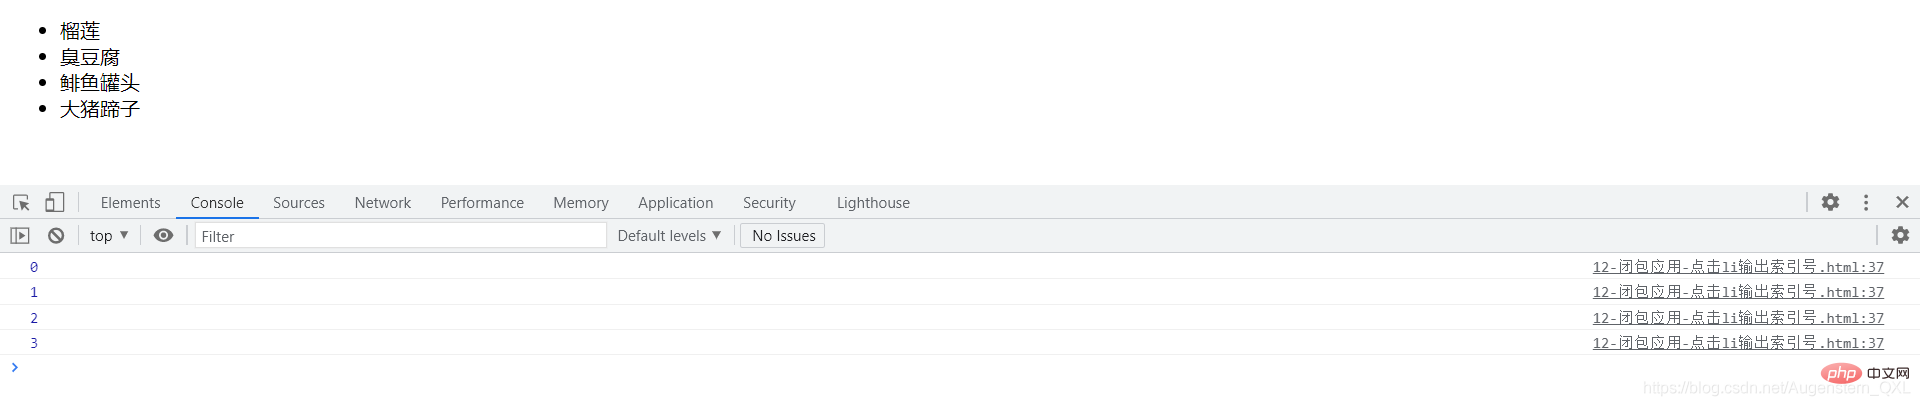This screenshot has width=1920, height=406.
Task: Open source link for log output 3
Action: (1738, 343)
